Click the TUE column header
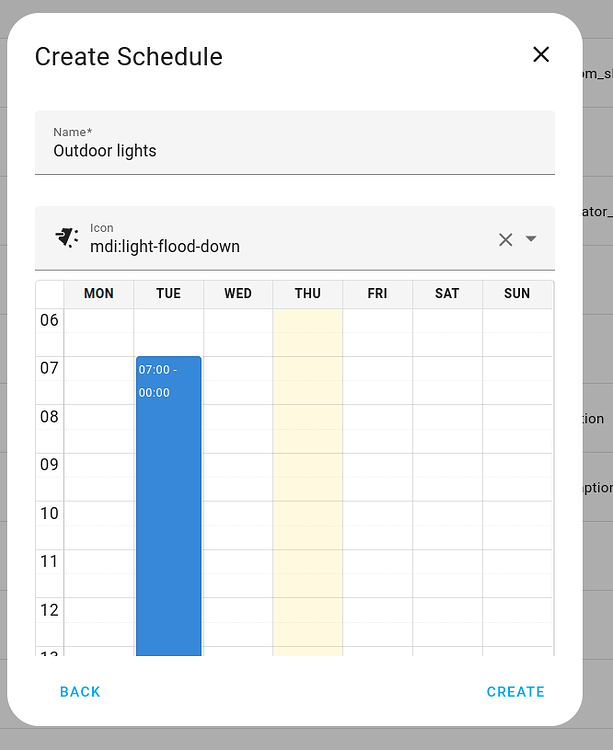The height and width of the screenshot is (750, 613). (x=168, y=294)
